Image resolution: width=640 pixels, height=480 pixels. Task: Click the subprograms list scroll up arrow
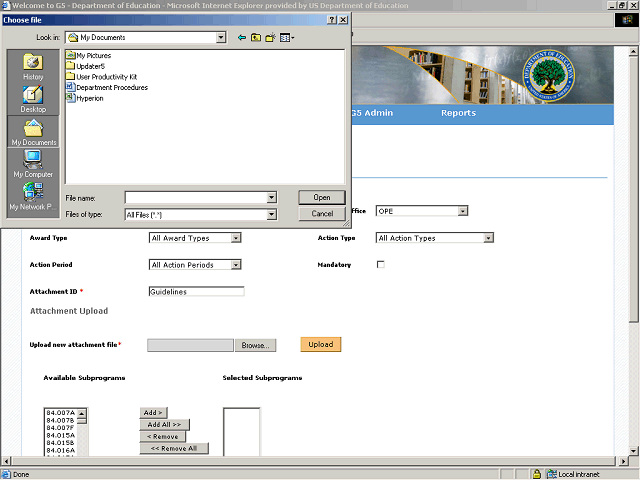(x=82, y=413)
